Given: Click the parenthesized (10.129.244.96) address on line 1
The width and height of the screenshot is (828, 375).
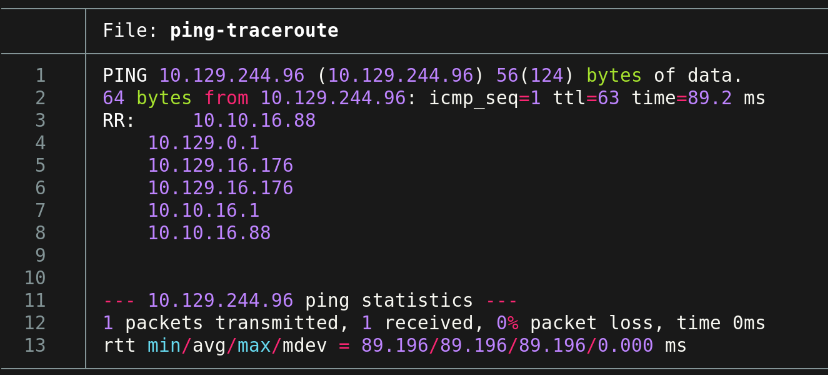Looking at the screenshot, I should tap(401, 76).
